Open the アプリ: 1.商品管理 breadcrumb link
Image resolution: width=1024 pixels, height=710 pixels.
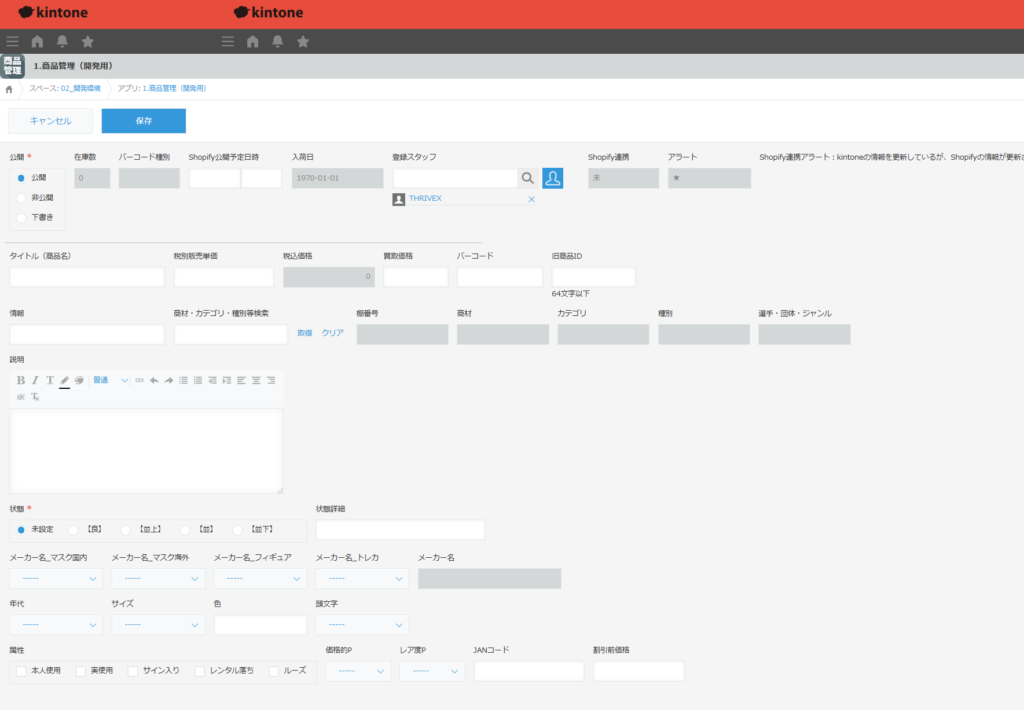point(162,88)
